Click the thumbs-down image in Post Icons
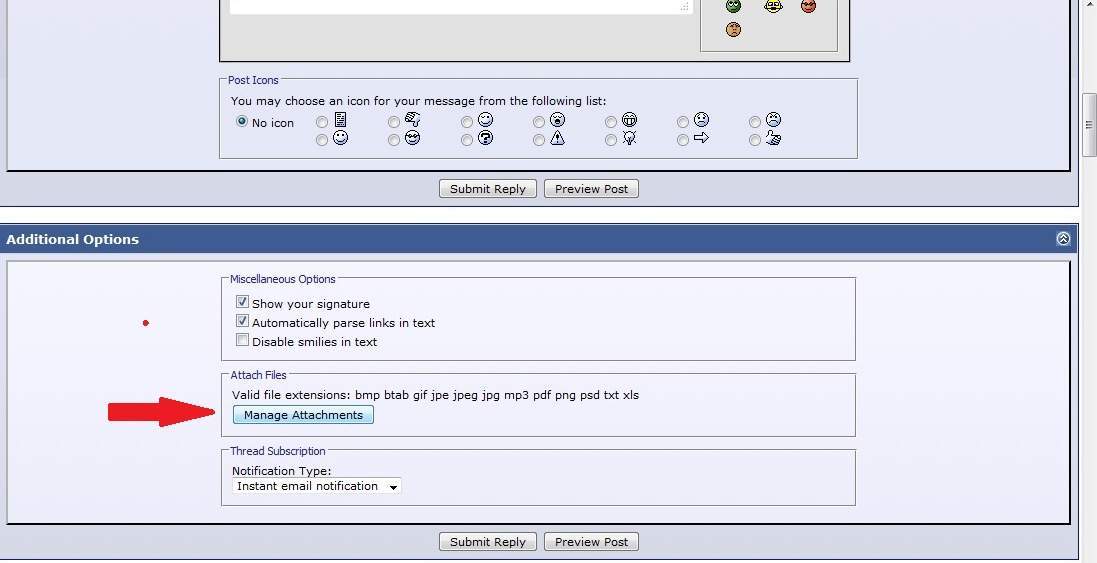Viewport: 1097px width, 563px height. click(413, 120)
